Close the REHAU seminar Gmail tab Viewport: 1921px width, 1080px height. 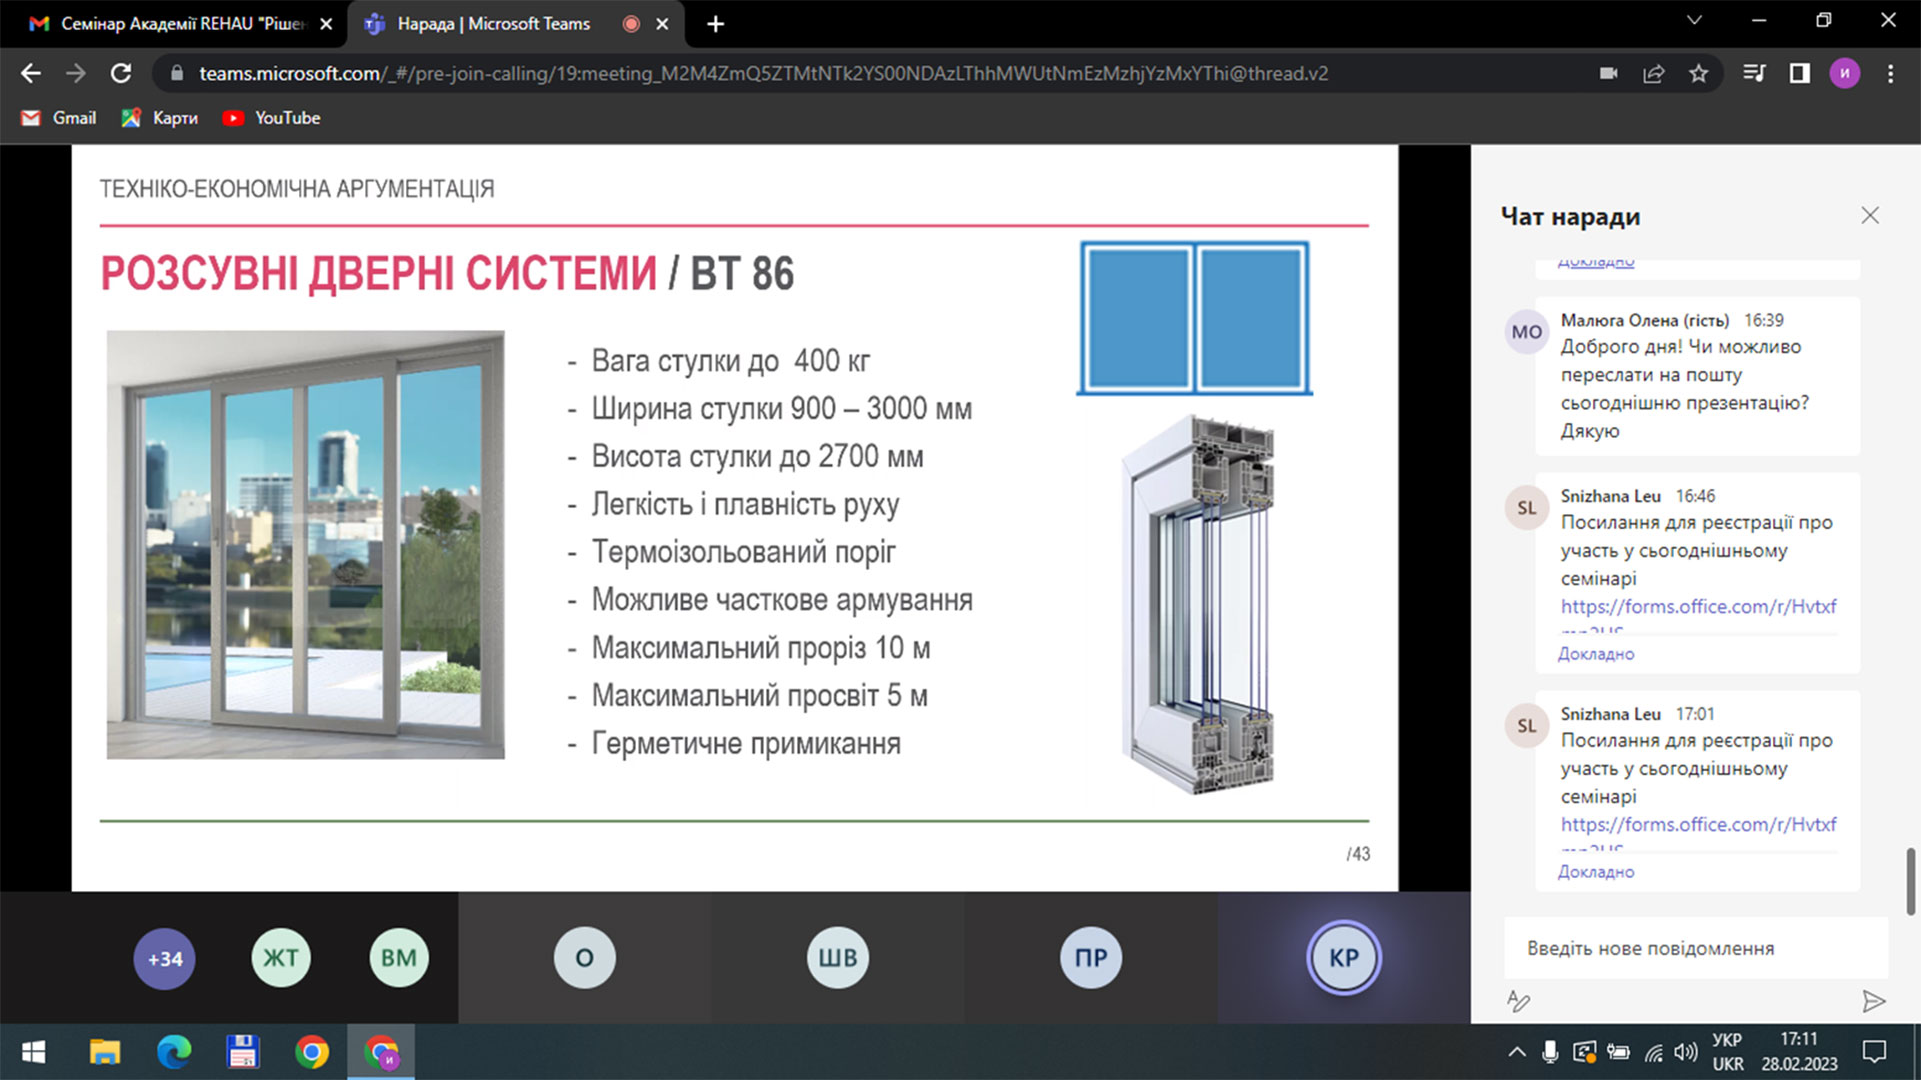pyautogui.click(x=326, y=24)
